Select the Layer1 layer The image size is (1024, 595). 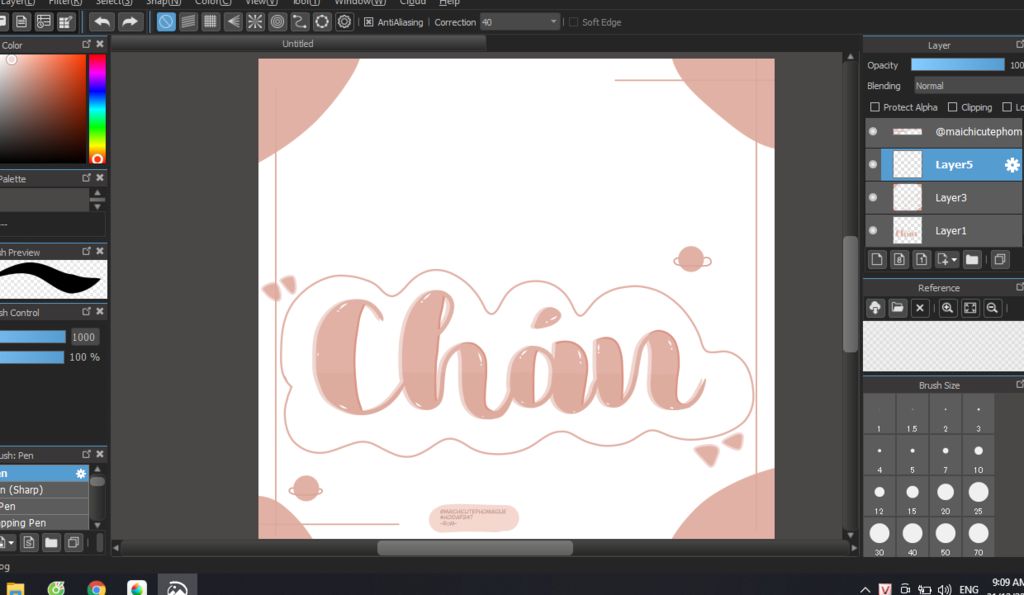944,231
